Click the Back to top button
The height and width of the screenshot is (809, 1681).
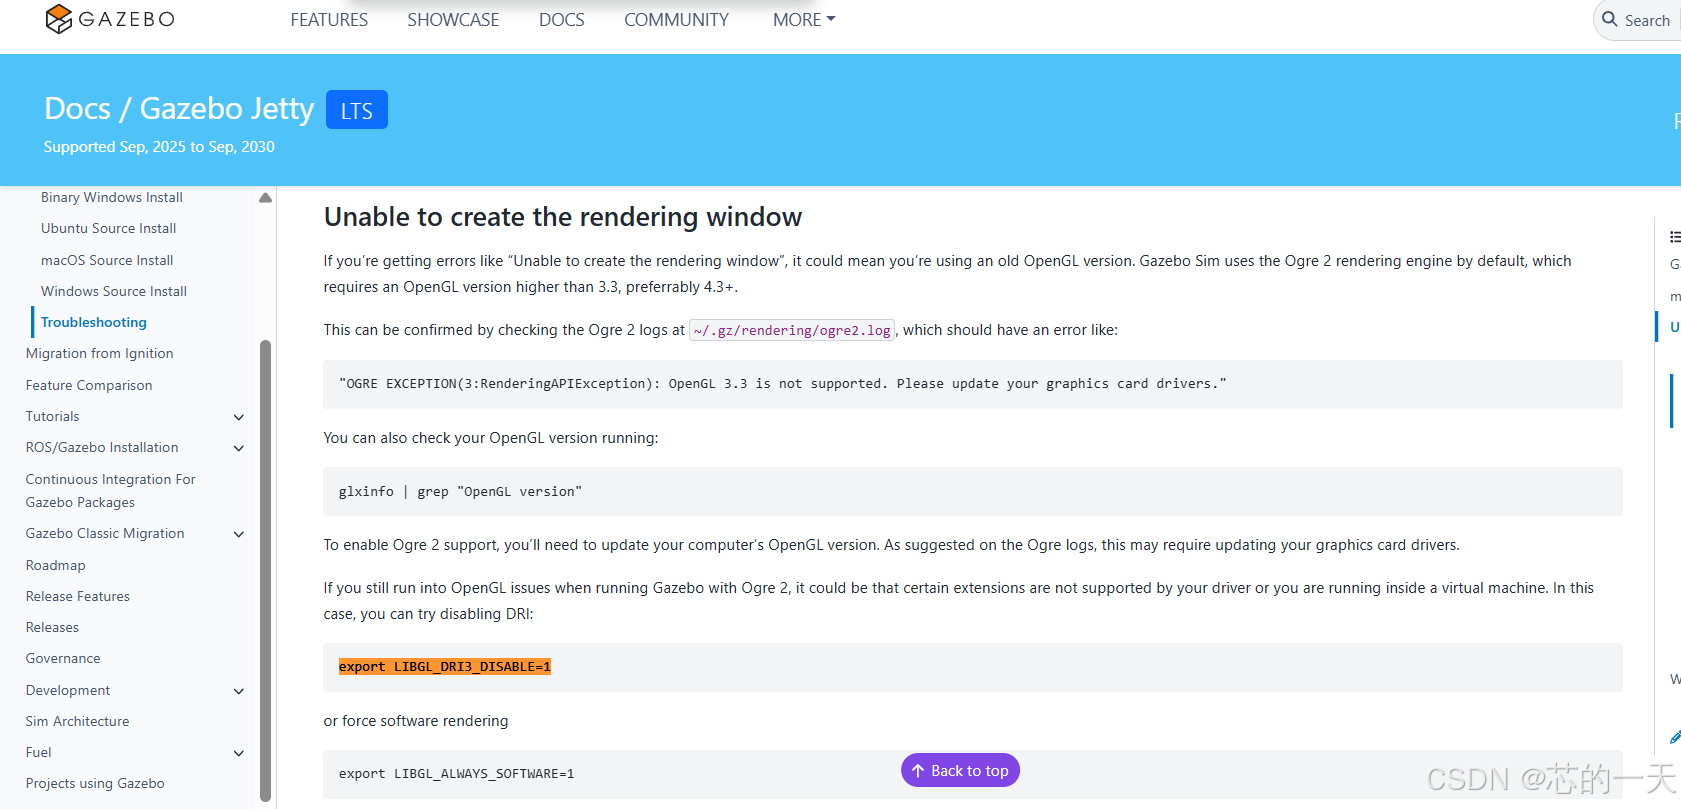click(x=960, y=770)
